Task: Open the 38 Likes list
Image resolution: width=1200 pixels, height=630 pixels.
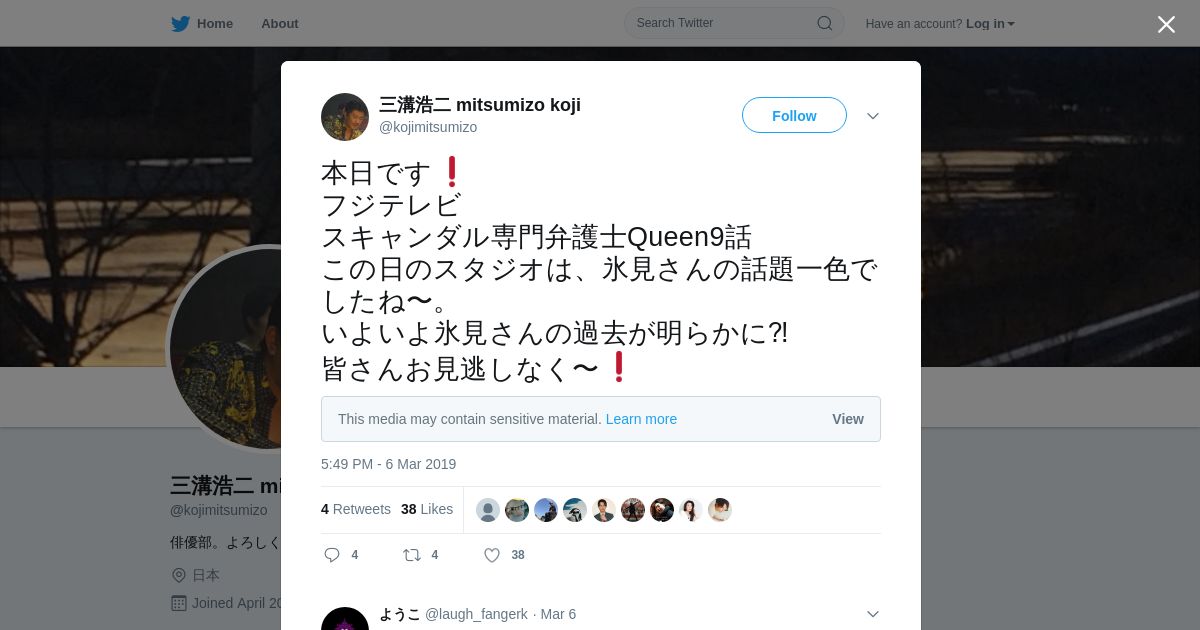Action: coord(427,509)
